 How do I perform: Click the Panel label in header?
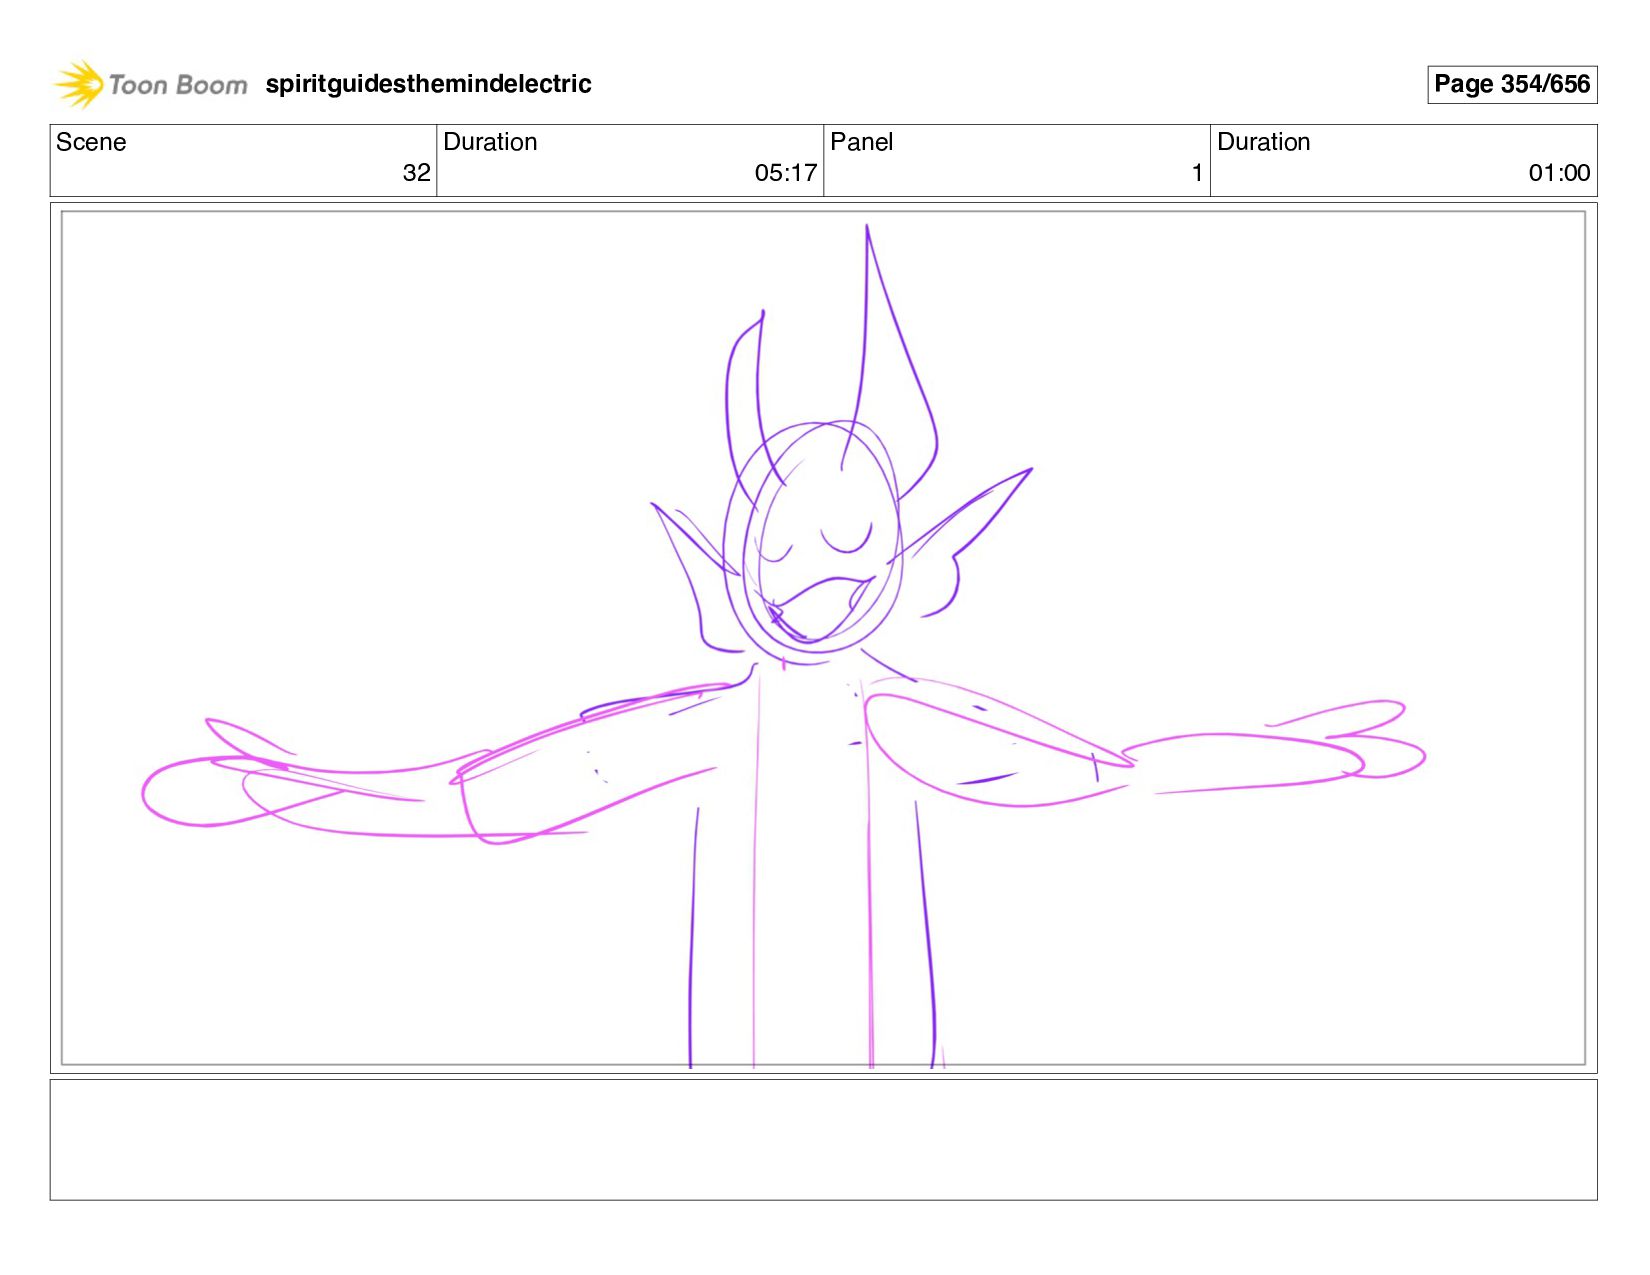[x=861, y=142]
